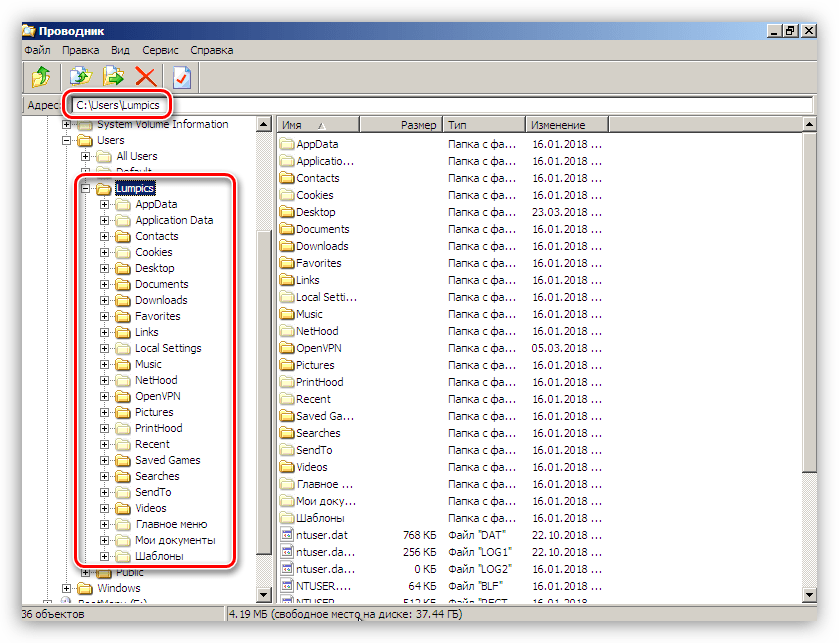Click the Up one level folder icon

pos(41,76)
